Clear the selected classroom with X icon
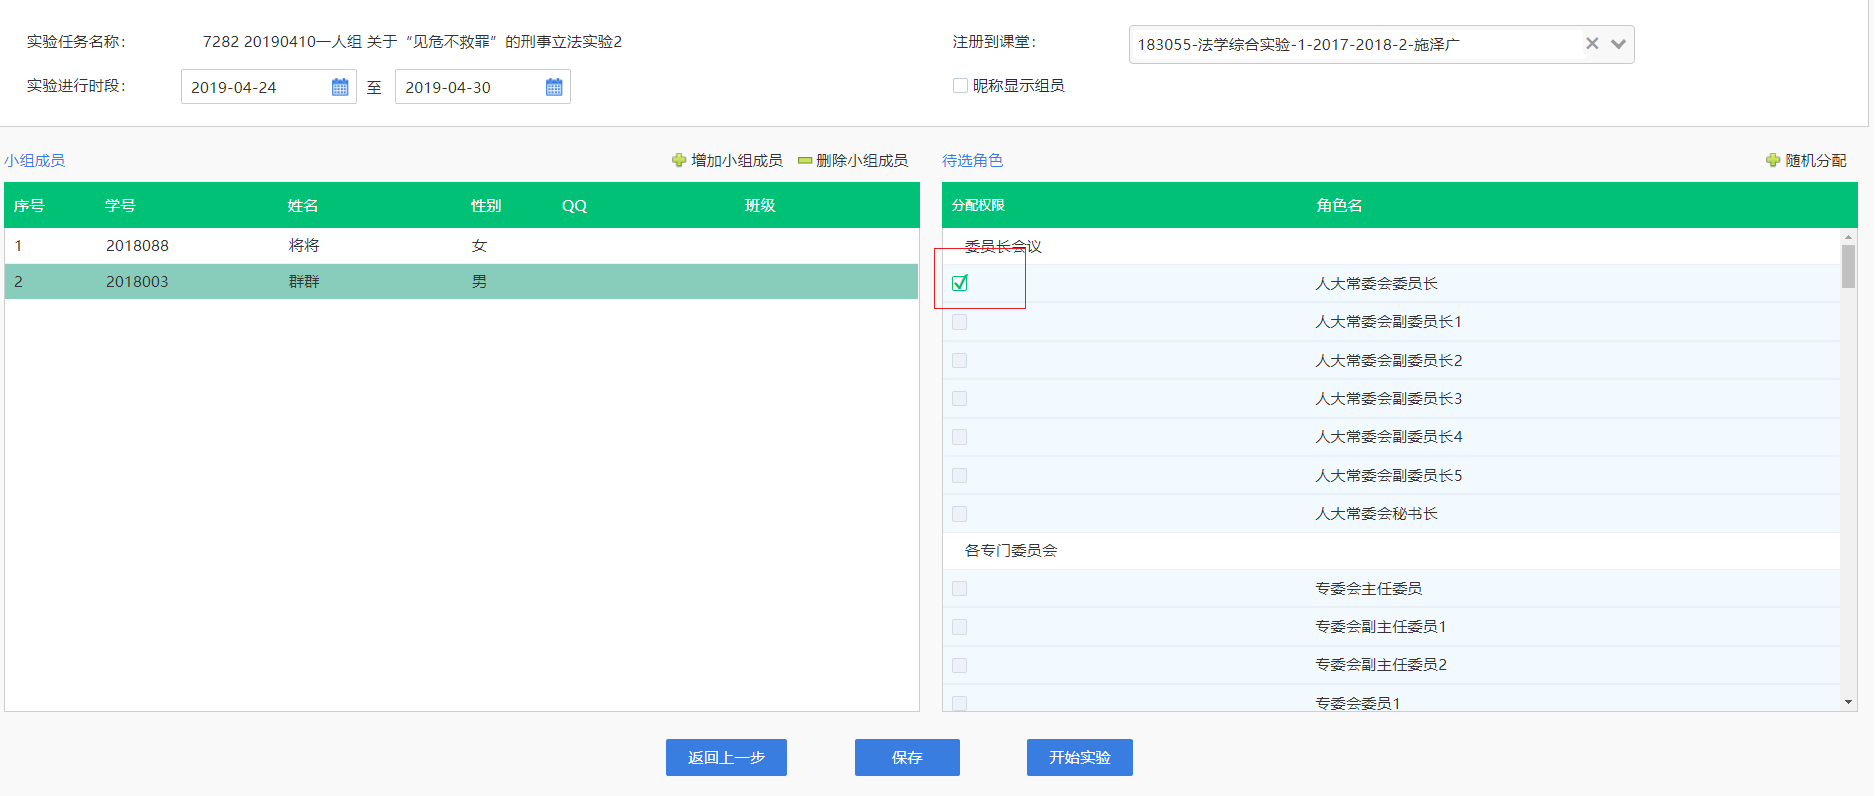 click(x=1592, y=44)
